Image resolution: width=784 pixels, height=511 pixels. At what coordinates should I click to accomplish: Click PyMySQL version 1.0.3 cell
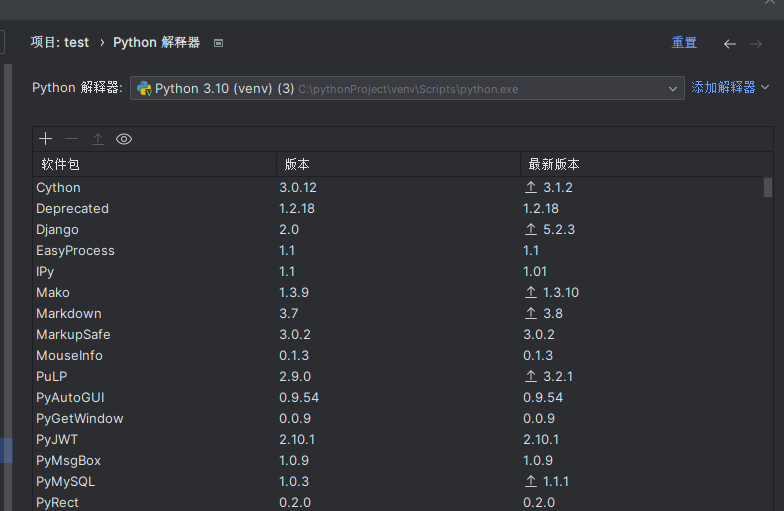pos(294,482)
